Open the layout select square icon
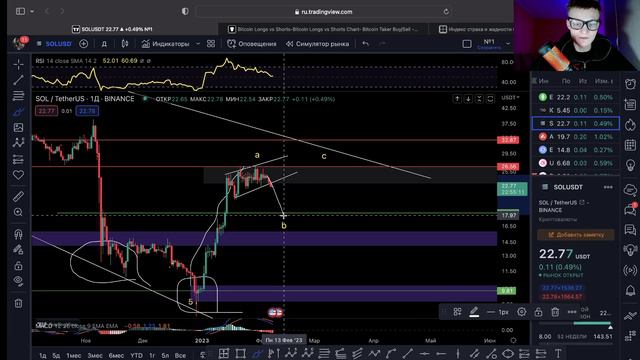Viewport: 640px width, 360px height. point(467,44)
